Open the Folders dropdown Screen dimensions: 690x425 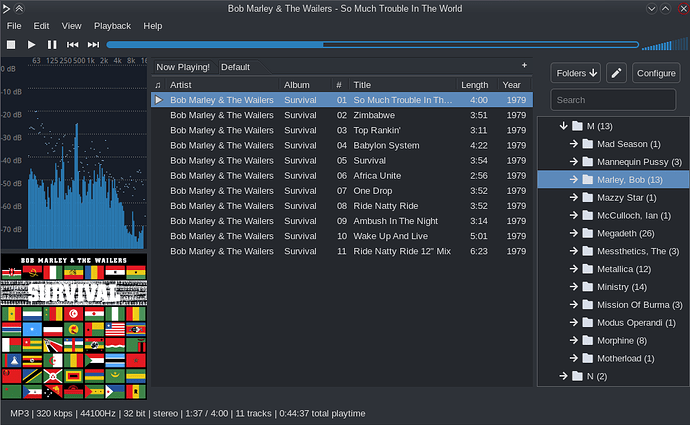coord(576,73)
